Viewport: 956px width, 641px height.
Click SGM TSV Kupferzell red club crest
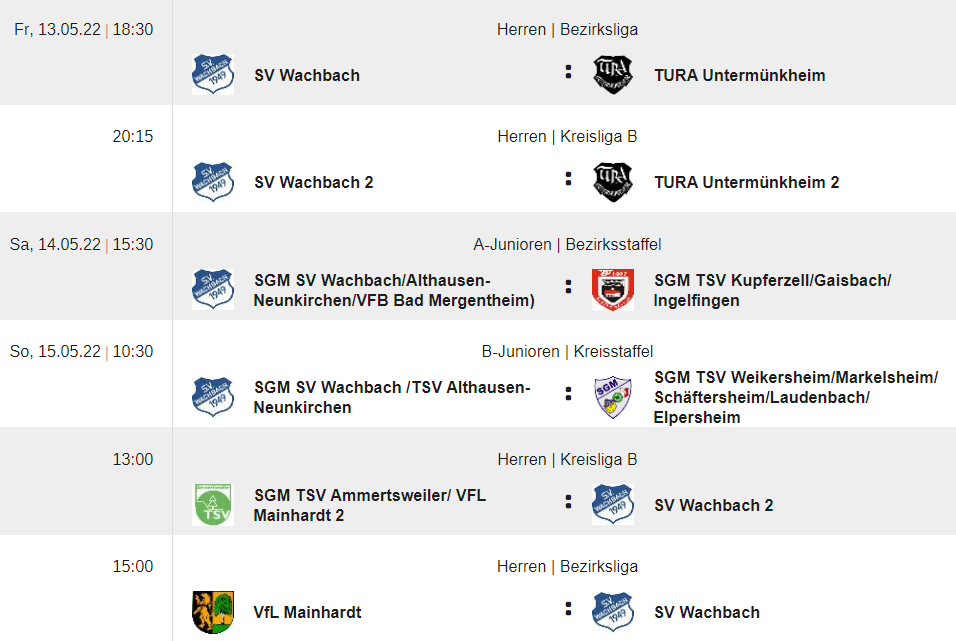613,290
